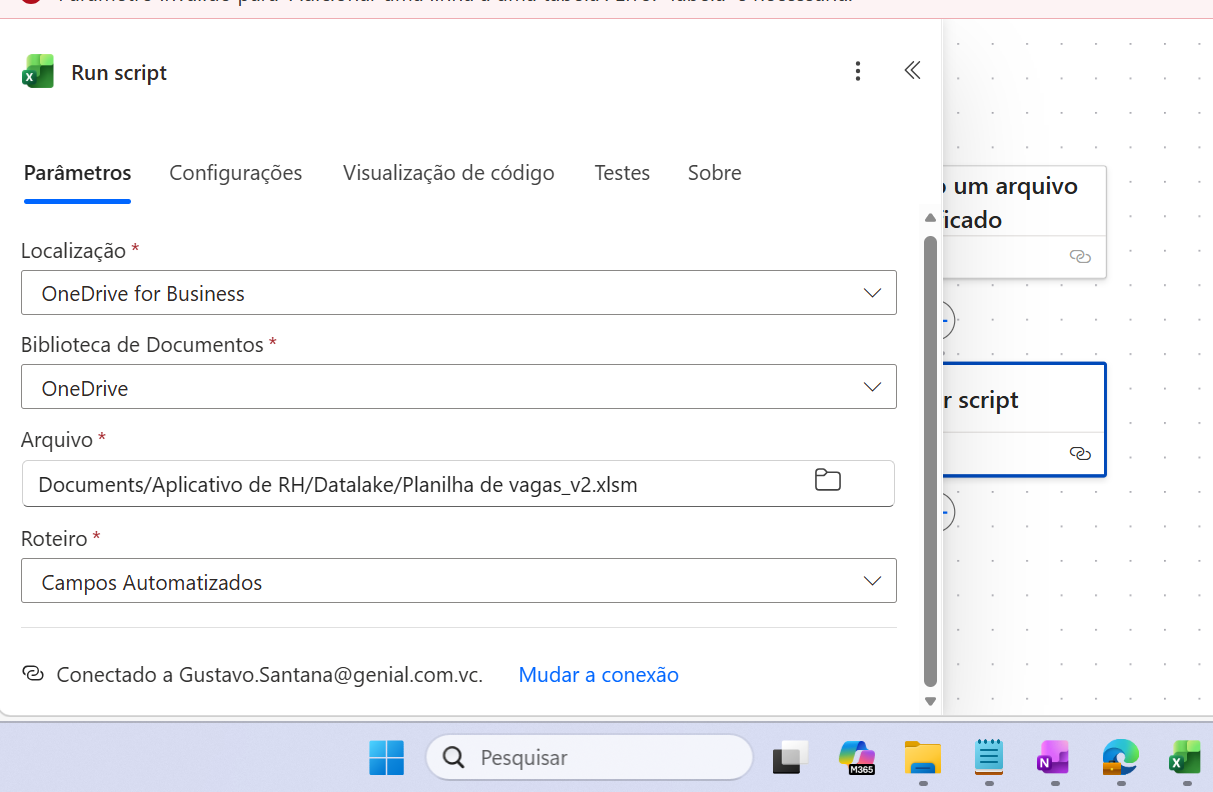Click the Mudar a conexão link
This screenshot has width=1213, height=792.
(598, 675)
